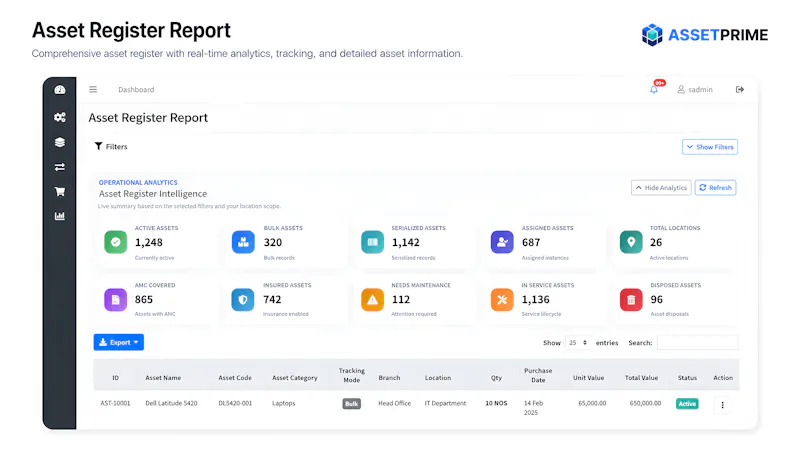The image size is (800, 450).
Task: Sort by the Asset Category column header
Action: [295, 378]
